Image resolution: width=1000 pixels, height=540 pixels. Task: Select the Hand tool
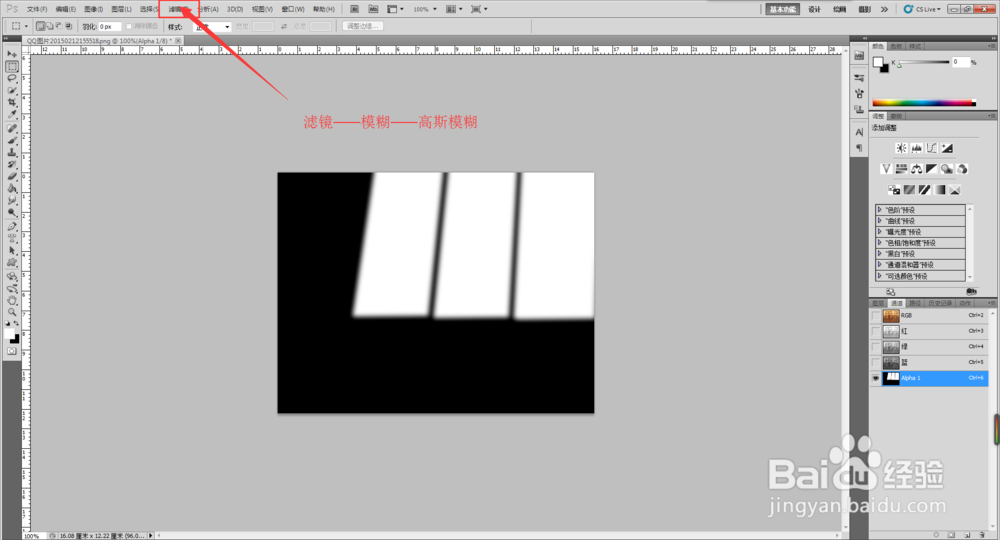tap(12, 300)
